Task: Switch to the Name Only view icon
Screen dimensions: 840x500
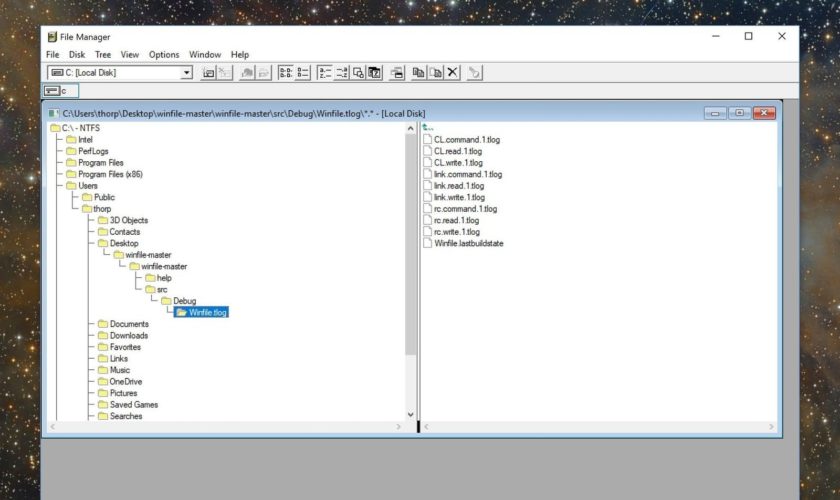Action: tap(285, 73)
